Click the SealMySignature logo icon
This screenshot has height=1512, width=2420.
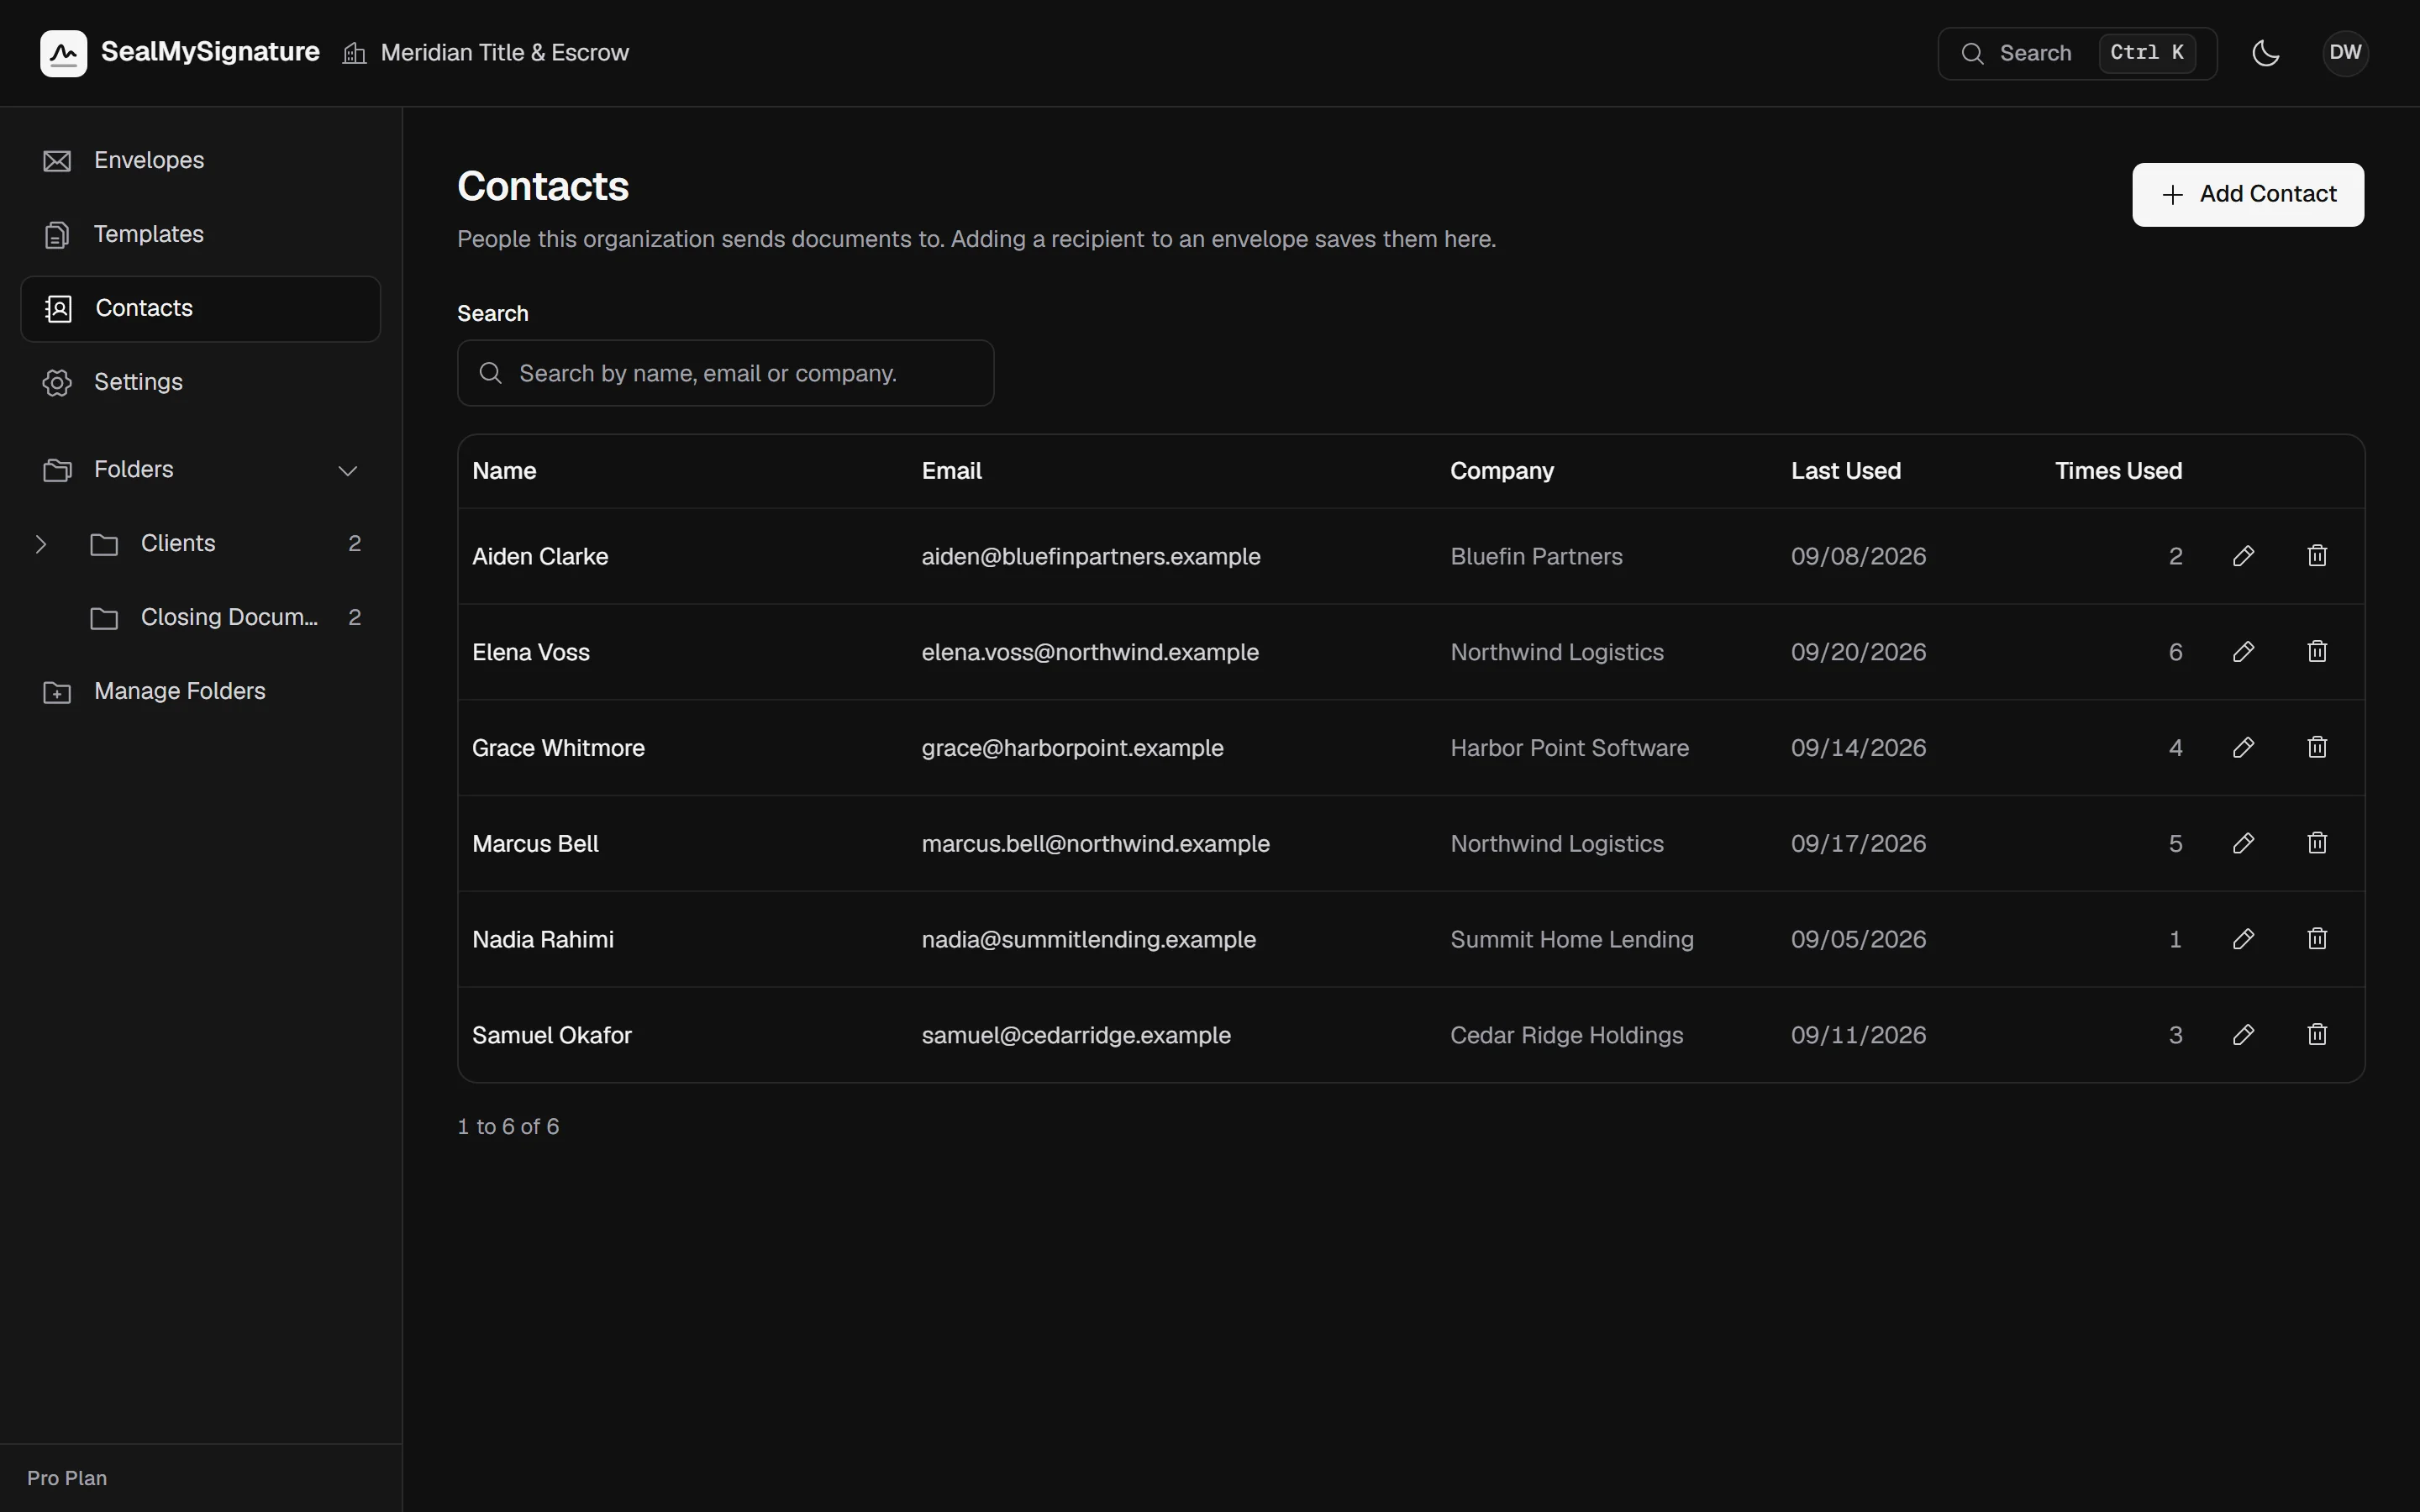pyautogui.click(x=63, y=53)
